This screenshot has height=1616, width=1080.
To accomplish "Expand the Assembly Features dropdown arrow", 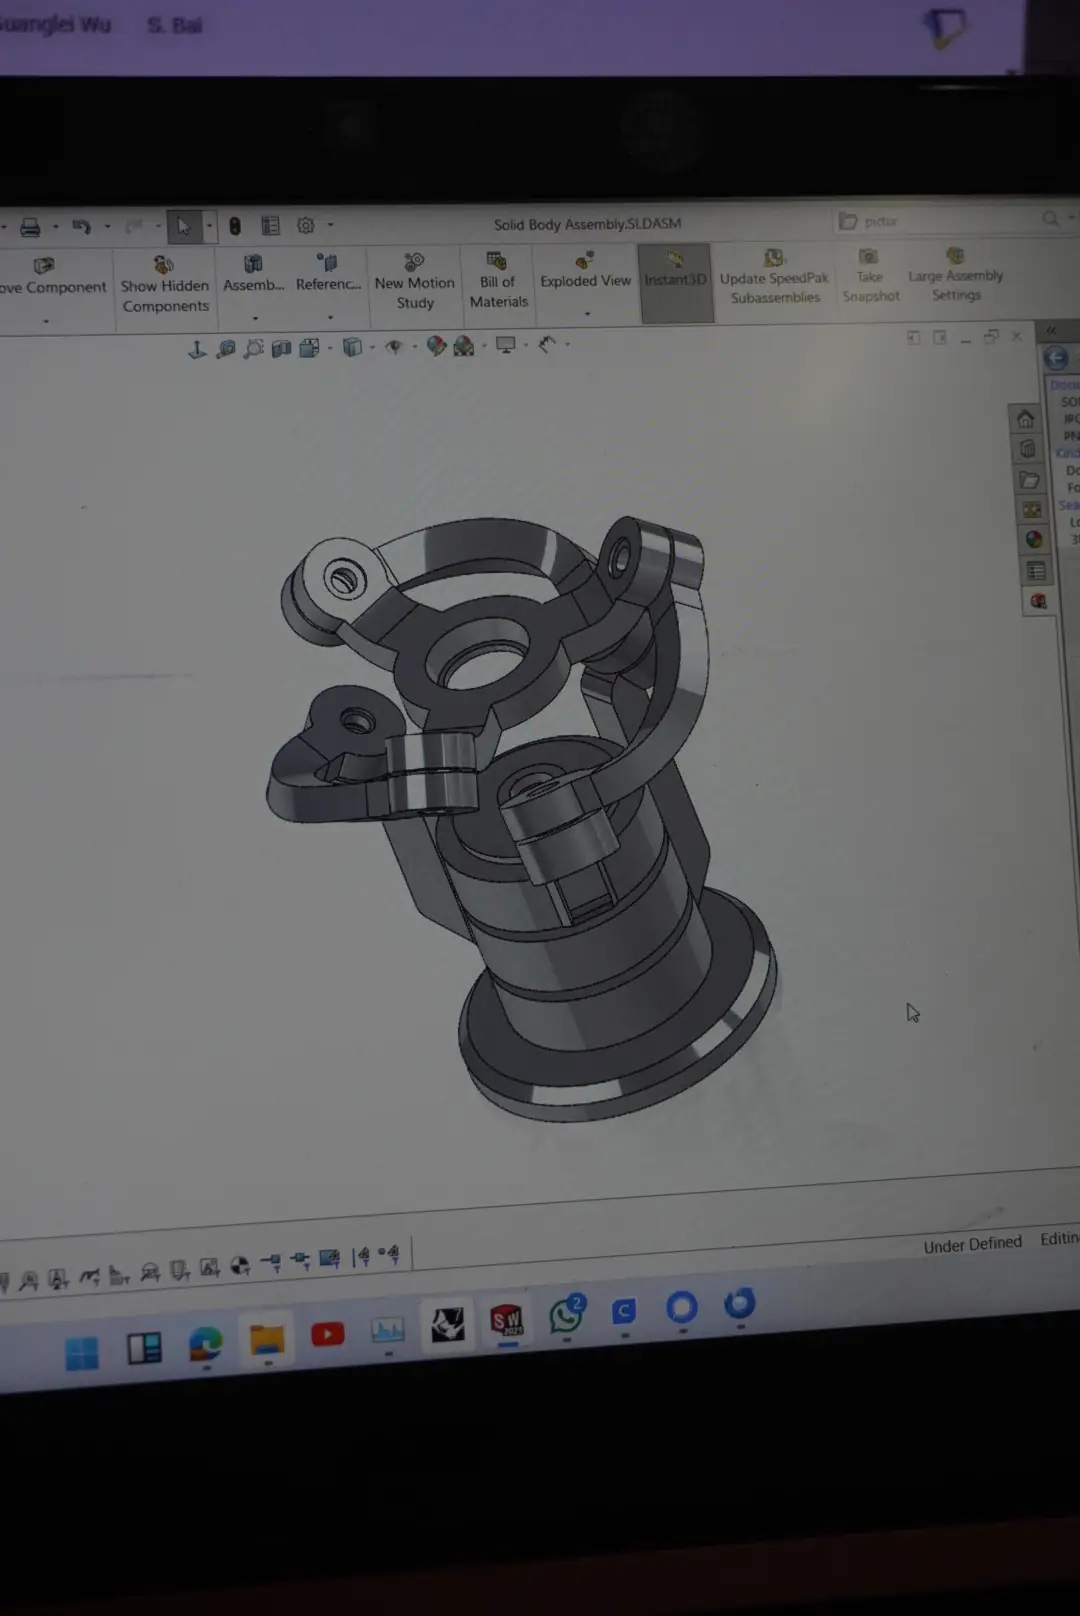I will pyautogui.click(x=255, y=318).
